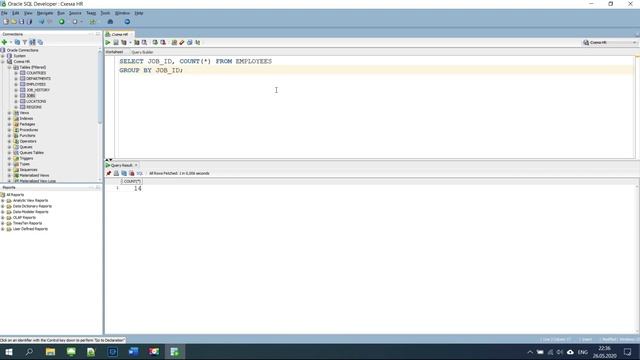640x360 pixels.
Task: Click the ENG language indicator in system tray
Action: [583, 352]
